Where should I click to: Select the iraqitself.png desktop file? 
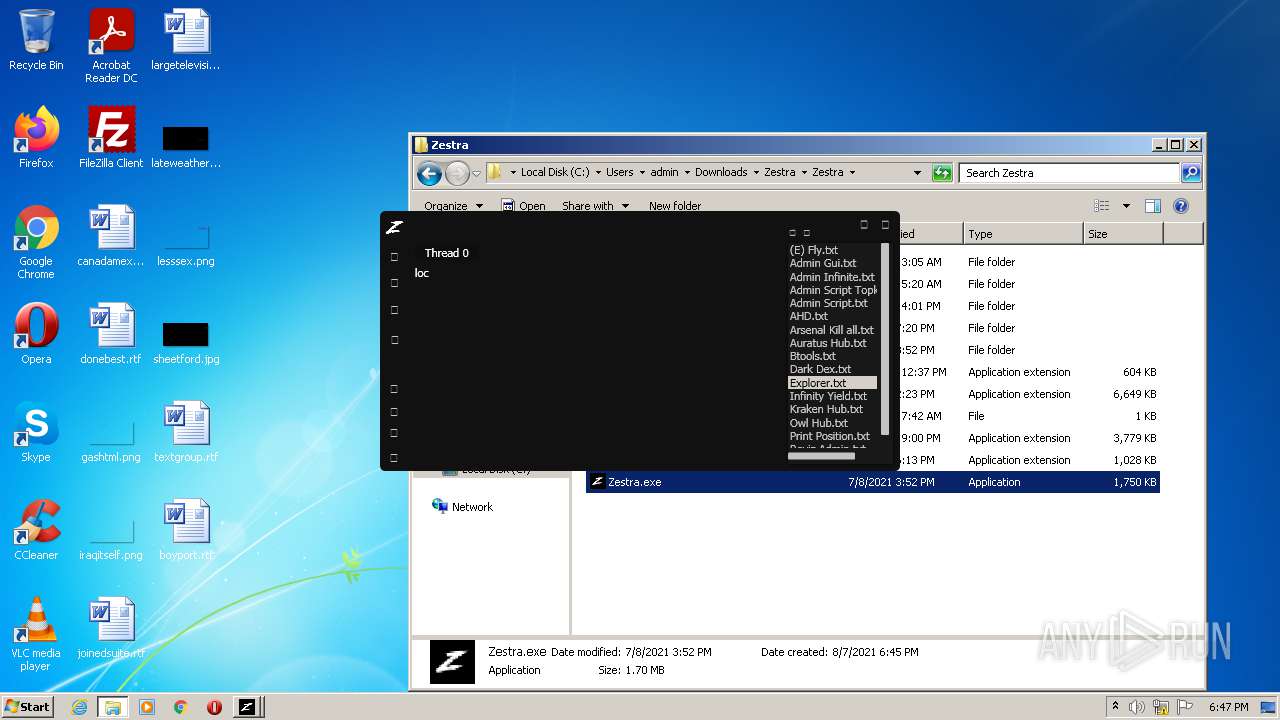pos(111,537)
